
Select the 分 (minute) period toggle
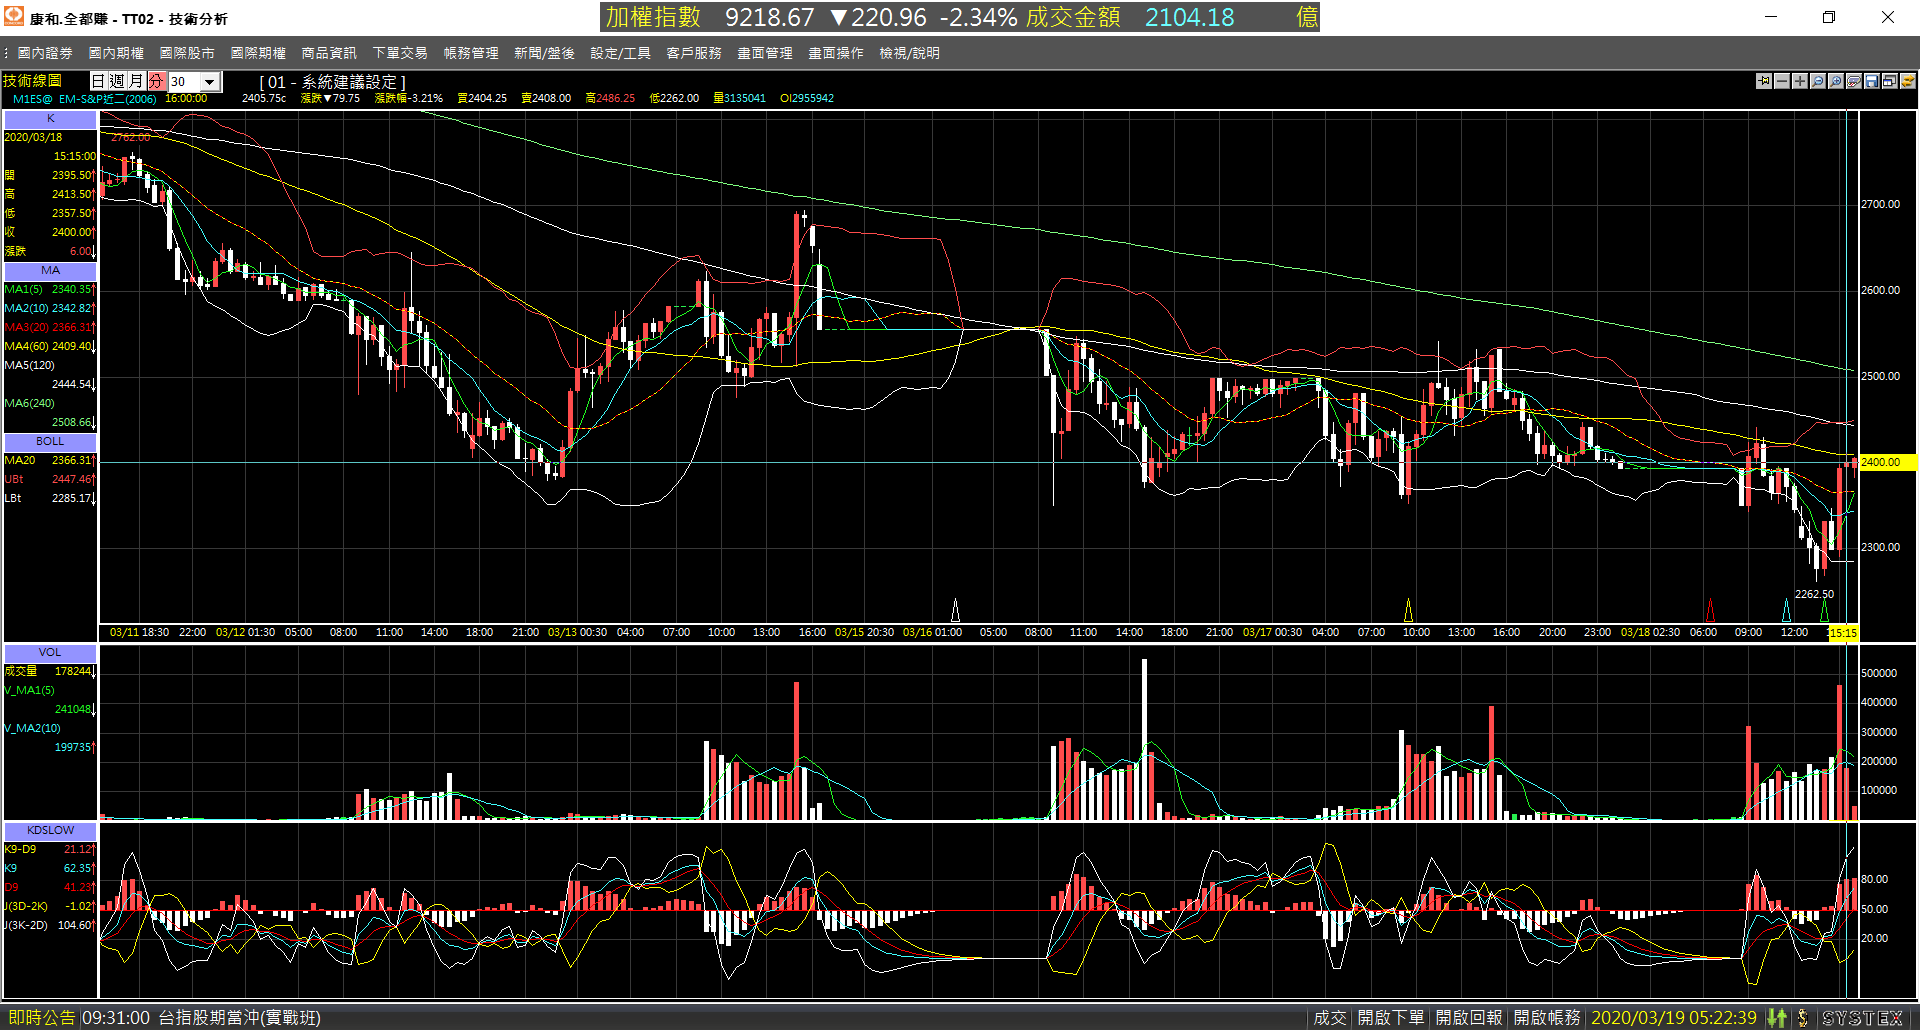click(156, 81)
